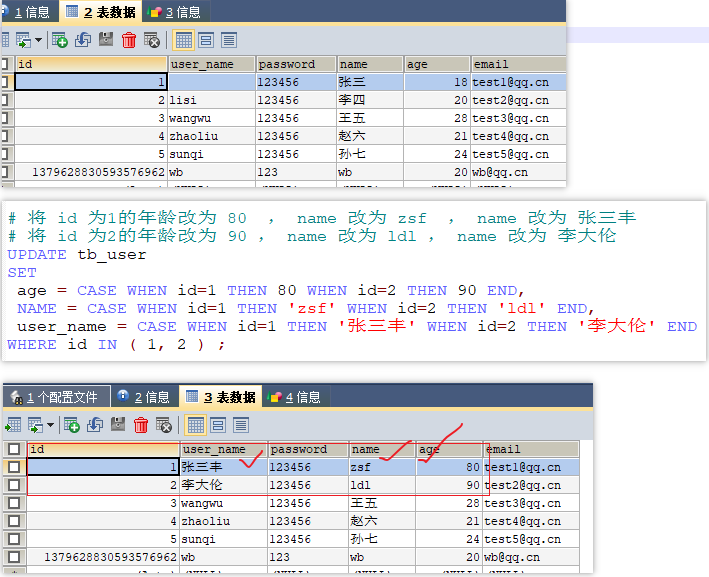Click WHERE keyword in SQL statement
This screenshot has width=709, height=577.
click(32, 345)
